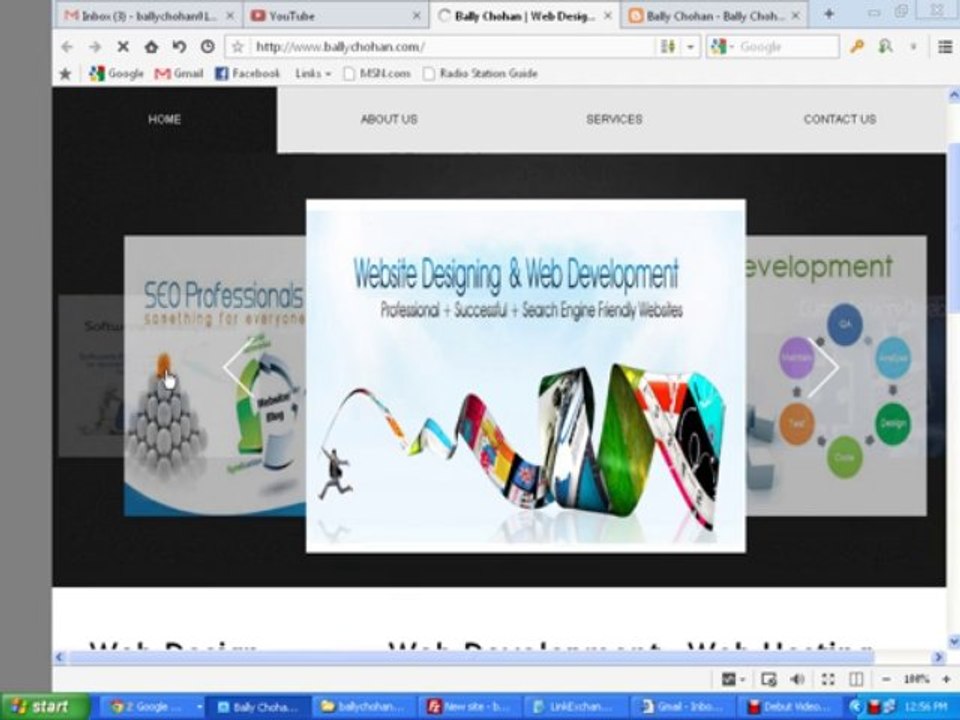
Task: Click the vertical scrollbar up arrow
Action: (953, 95)
